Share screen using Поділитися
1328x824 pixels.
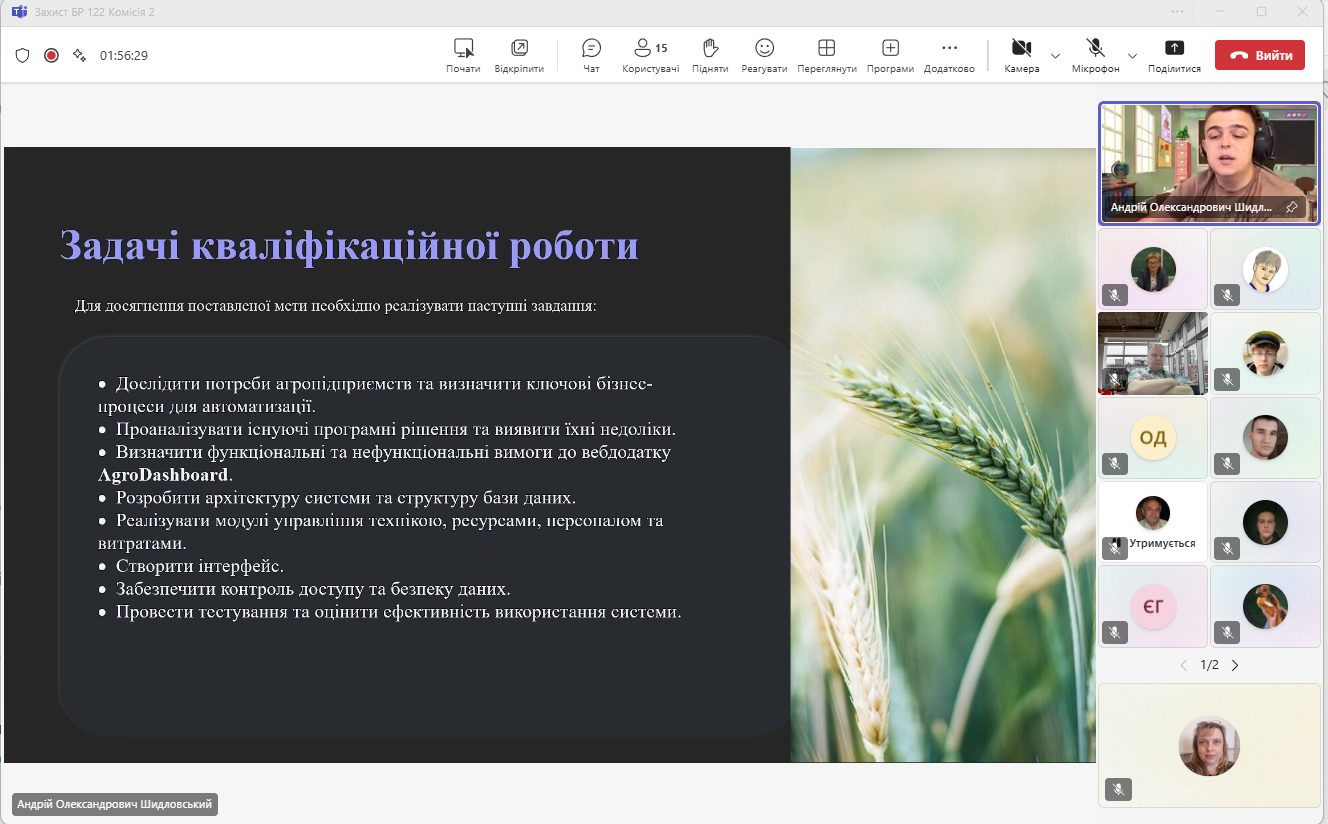[x=1174, y=55]
